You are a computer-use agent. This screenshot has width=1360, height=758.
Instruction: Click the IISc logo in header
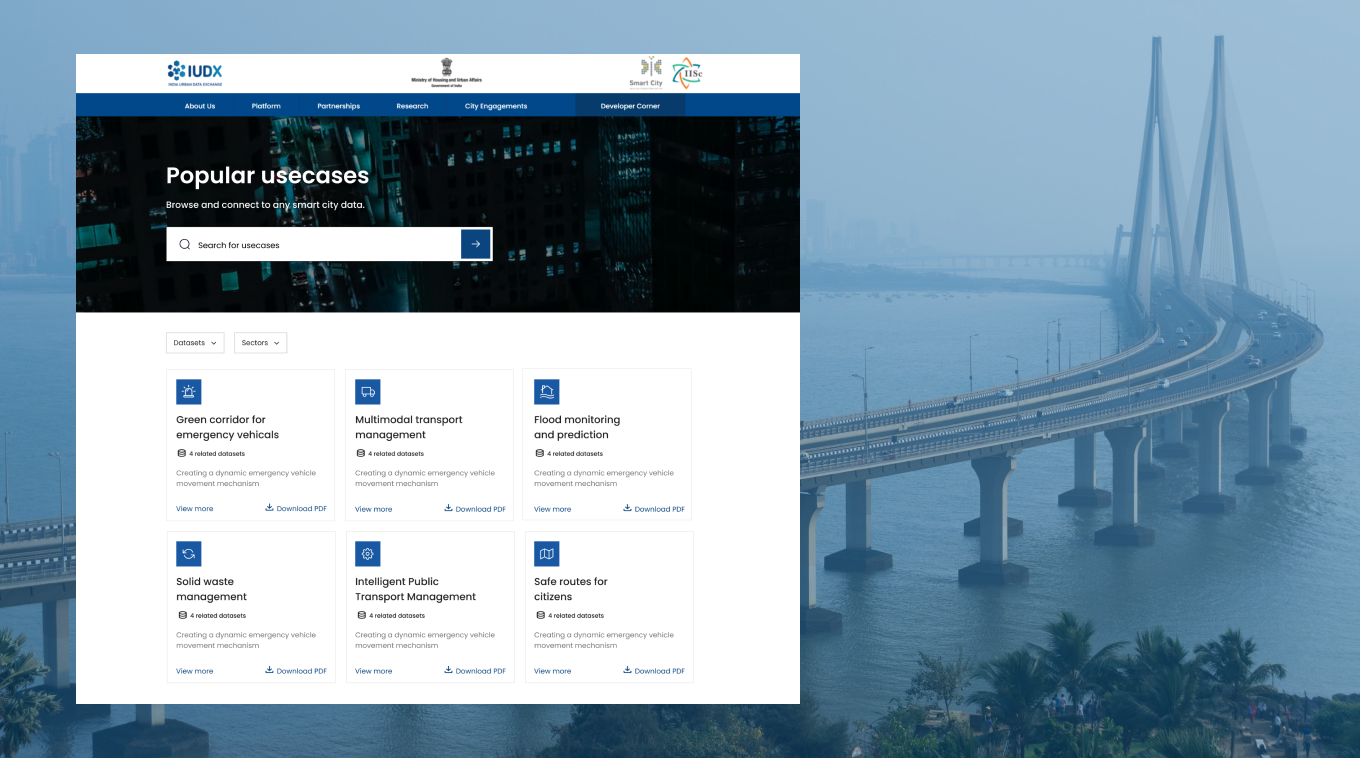click(x=686, y=72)
